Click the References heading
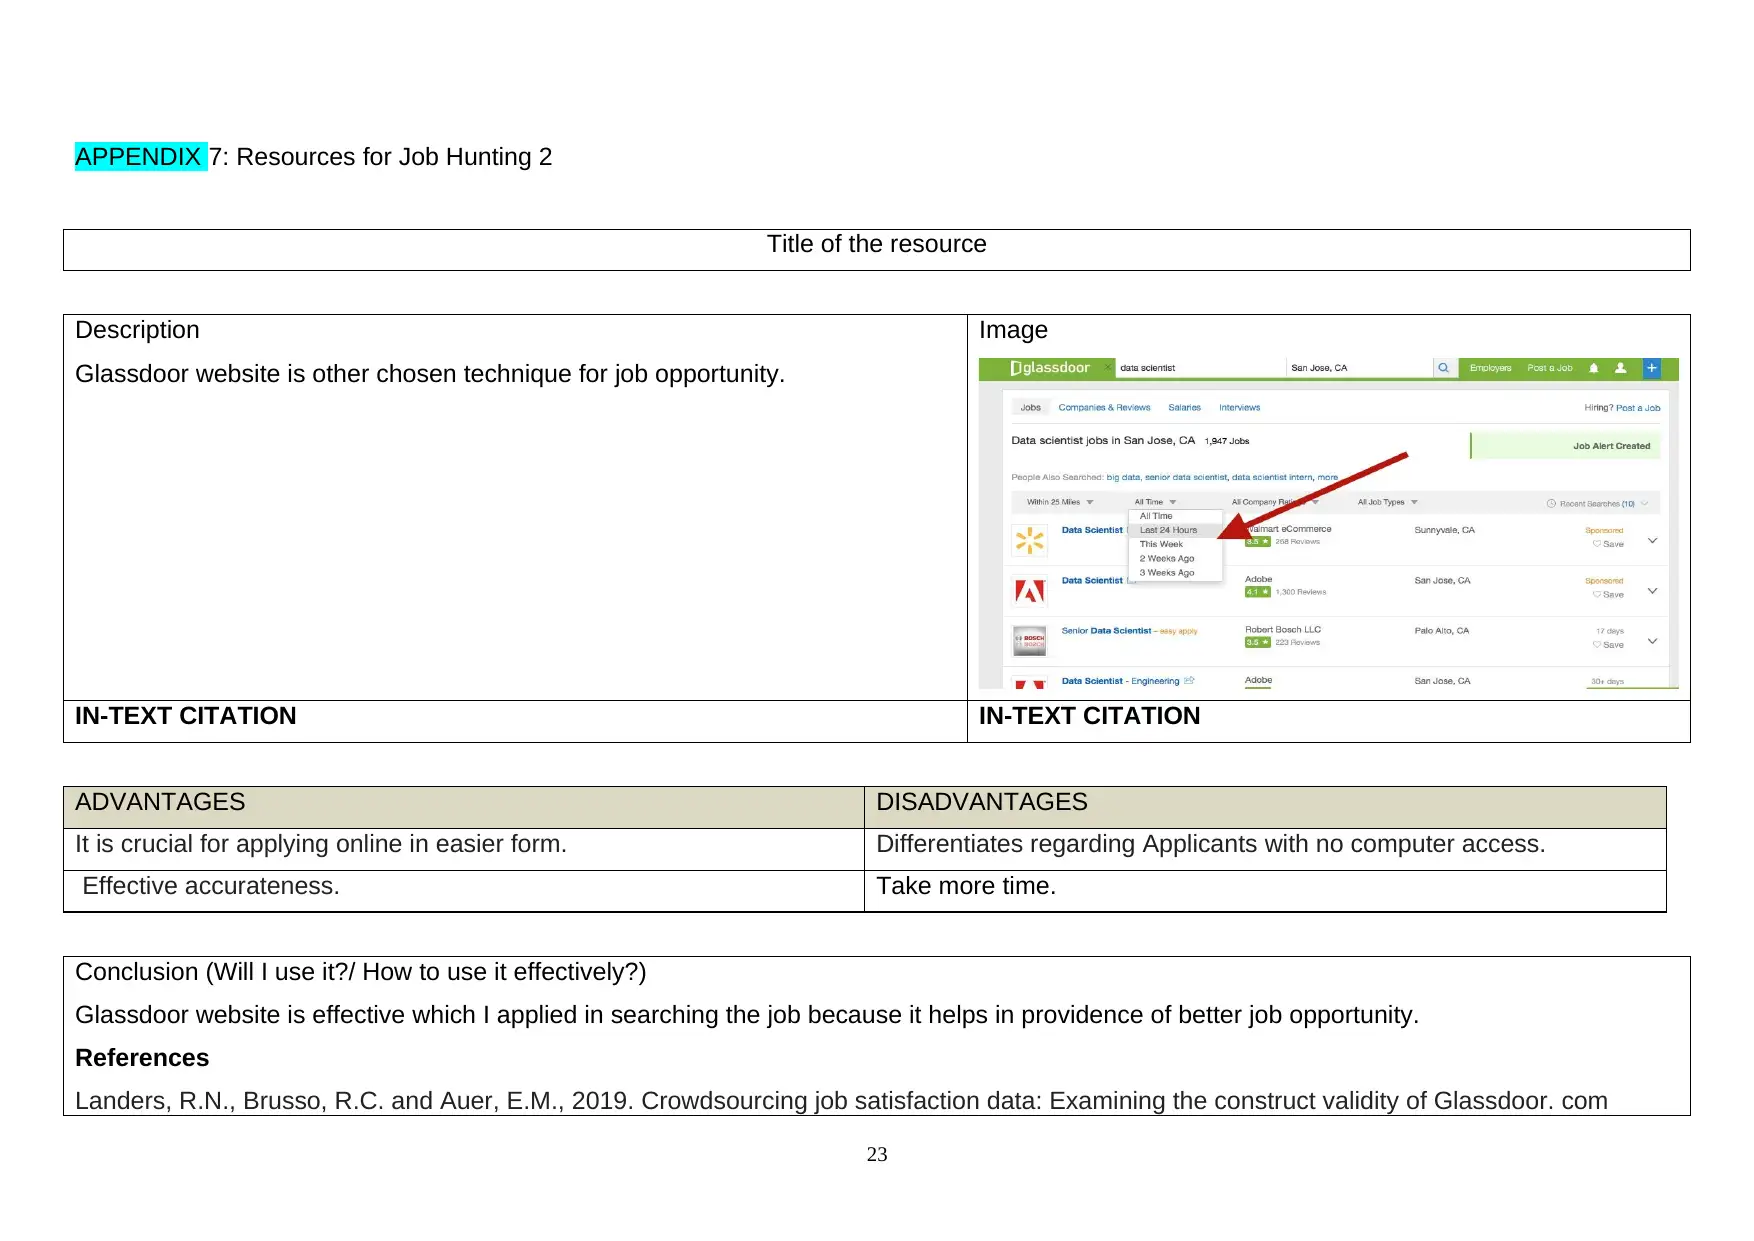 point(142,1058)
